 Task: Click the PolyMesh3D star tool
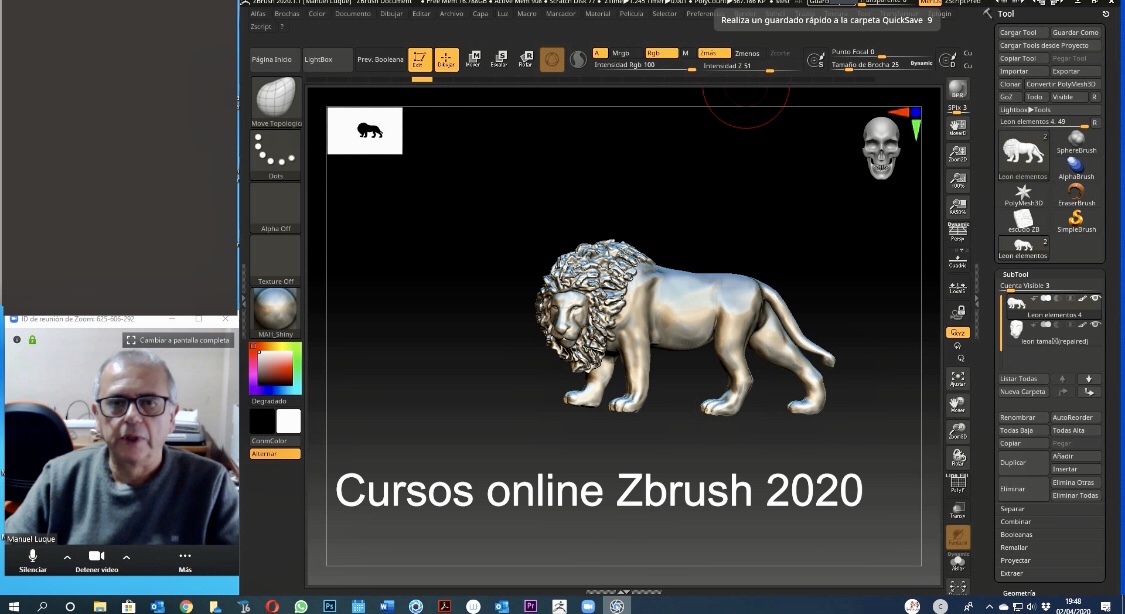tap(1023, 192)
